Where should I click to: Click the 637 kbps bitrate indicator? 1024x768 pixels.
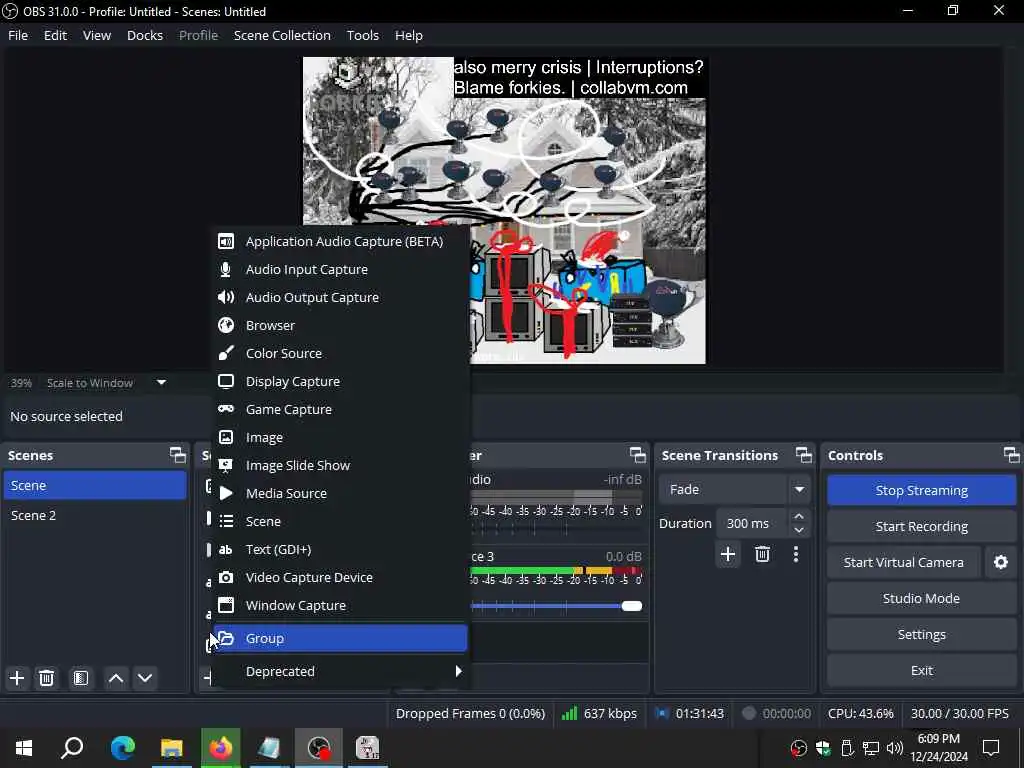pyautogui.click(x=600, y=714)
